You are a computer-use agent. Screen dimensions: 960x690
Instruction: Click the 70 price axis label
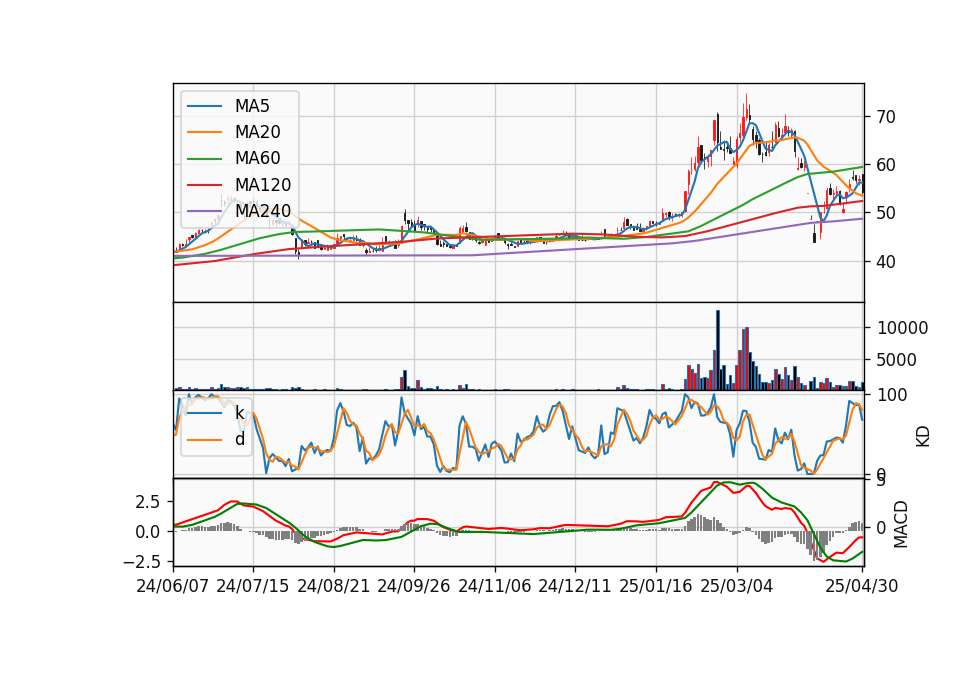click(x=886, y=117)
